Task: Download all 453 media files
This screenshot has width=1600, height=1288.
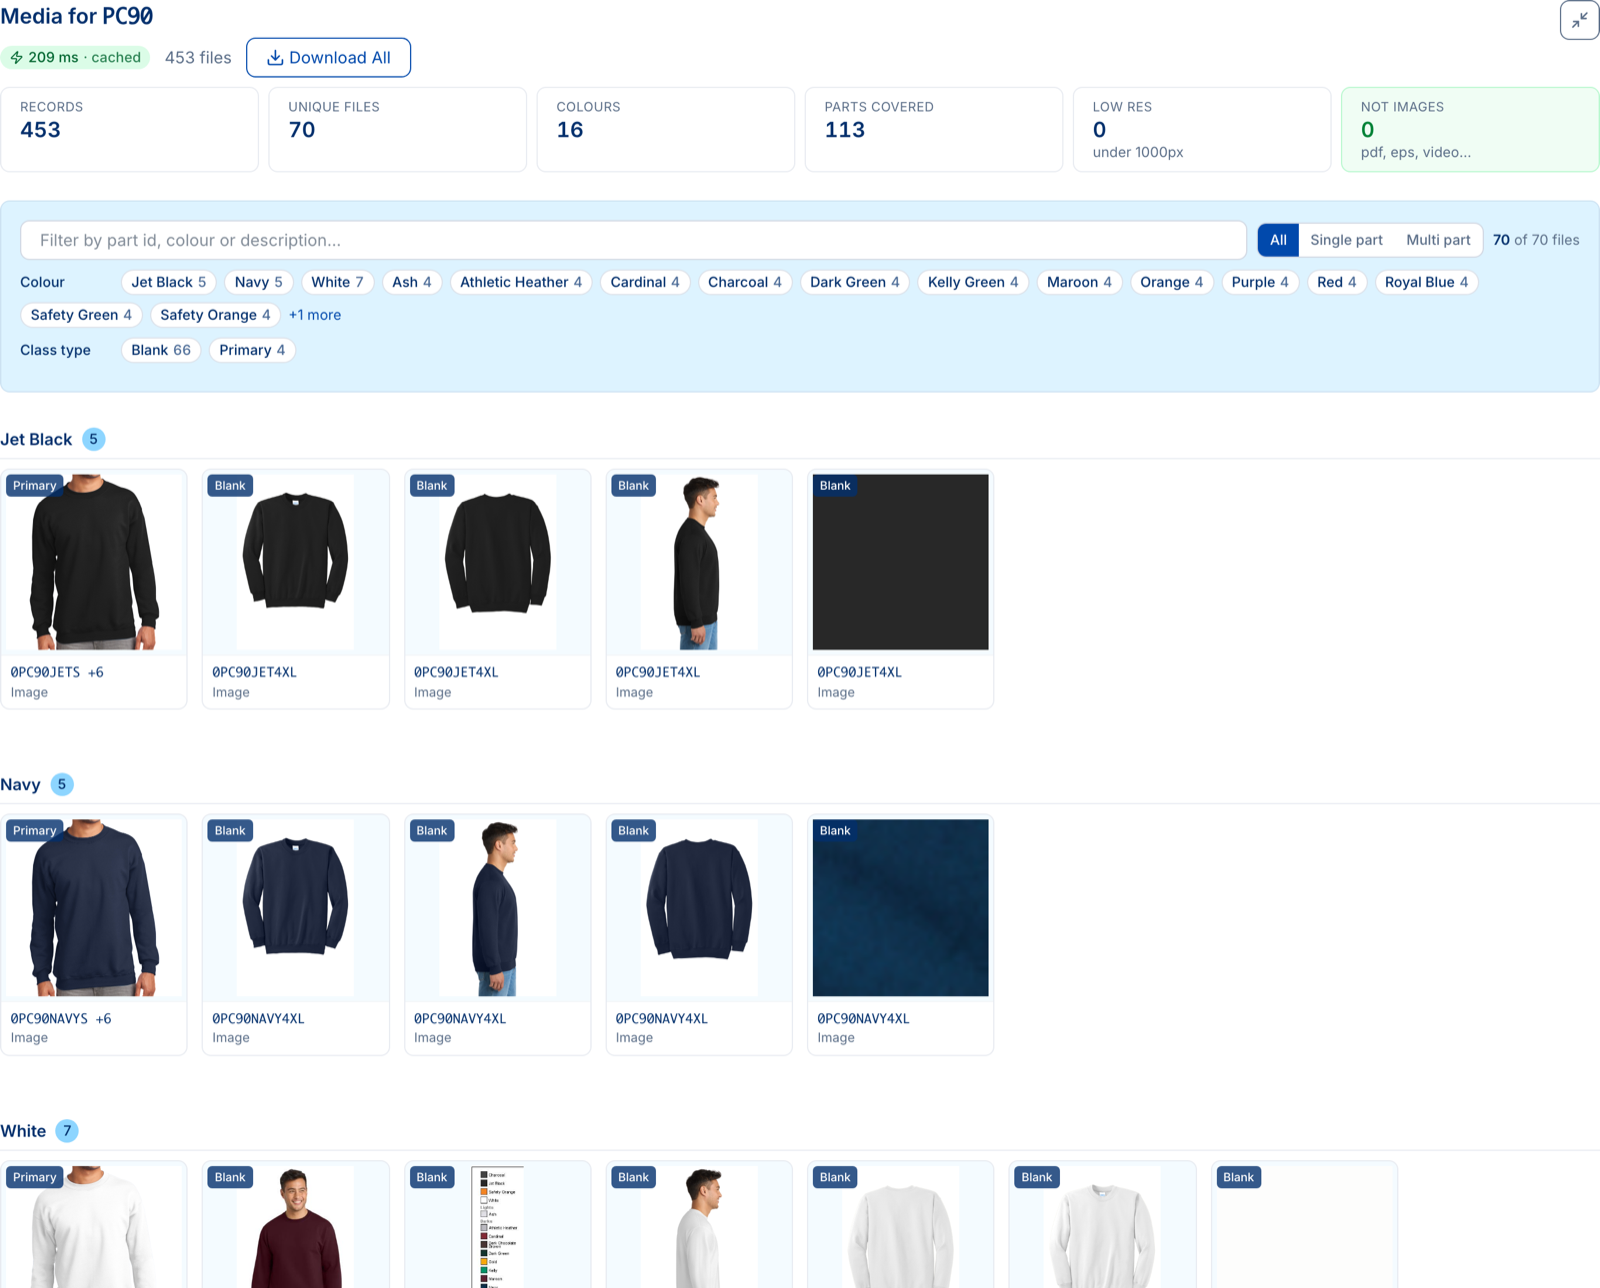Action: point(328,58)
